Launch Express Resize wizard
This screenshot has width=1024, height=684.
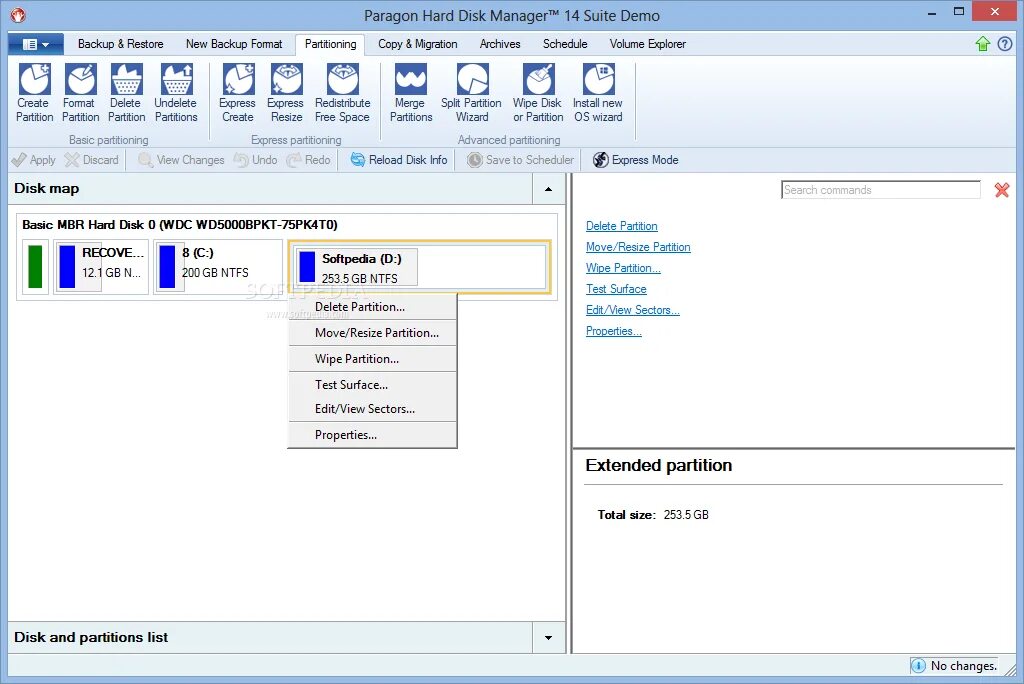(x=285, y=93)
